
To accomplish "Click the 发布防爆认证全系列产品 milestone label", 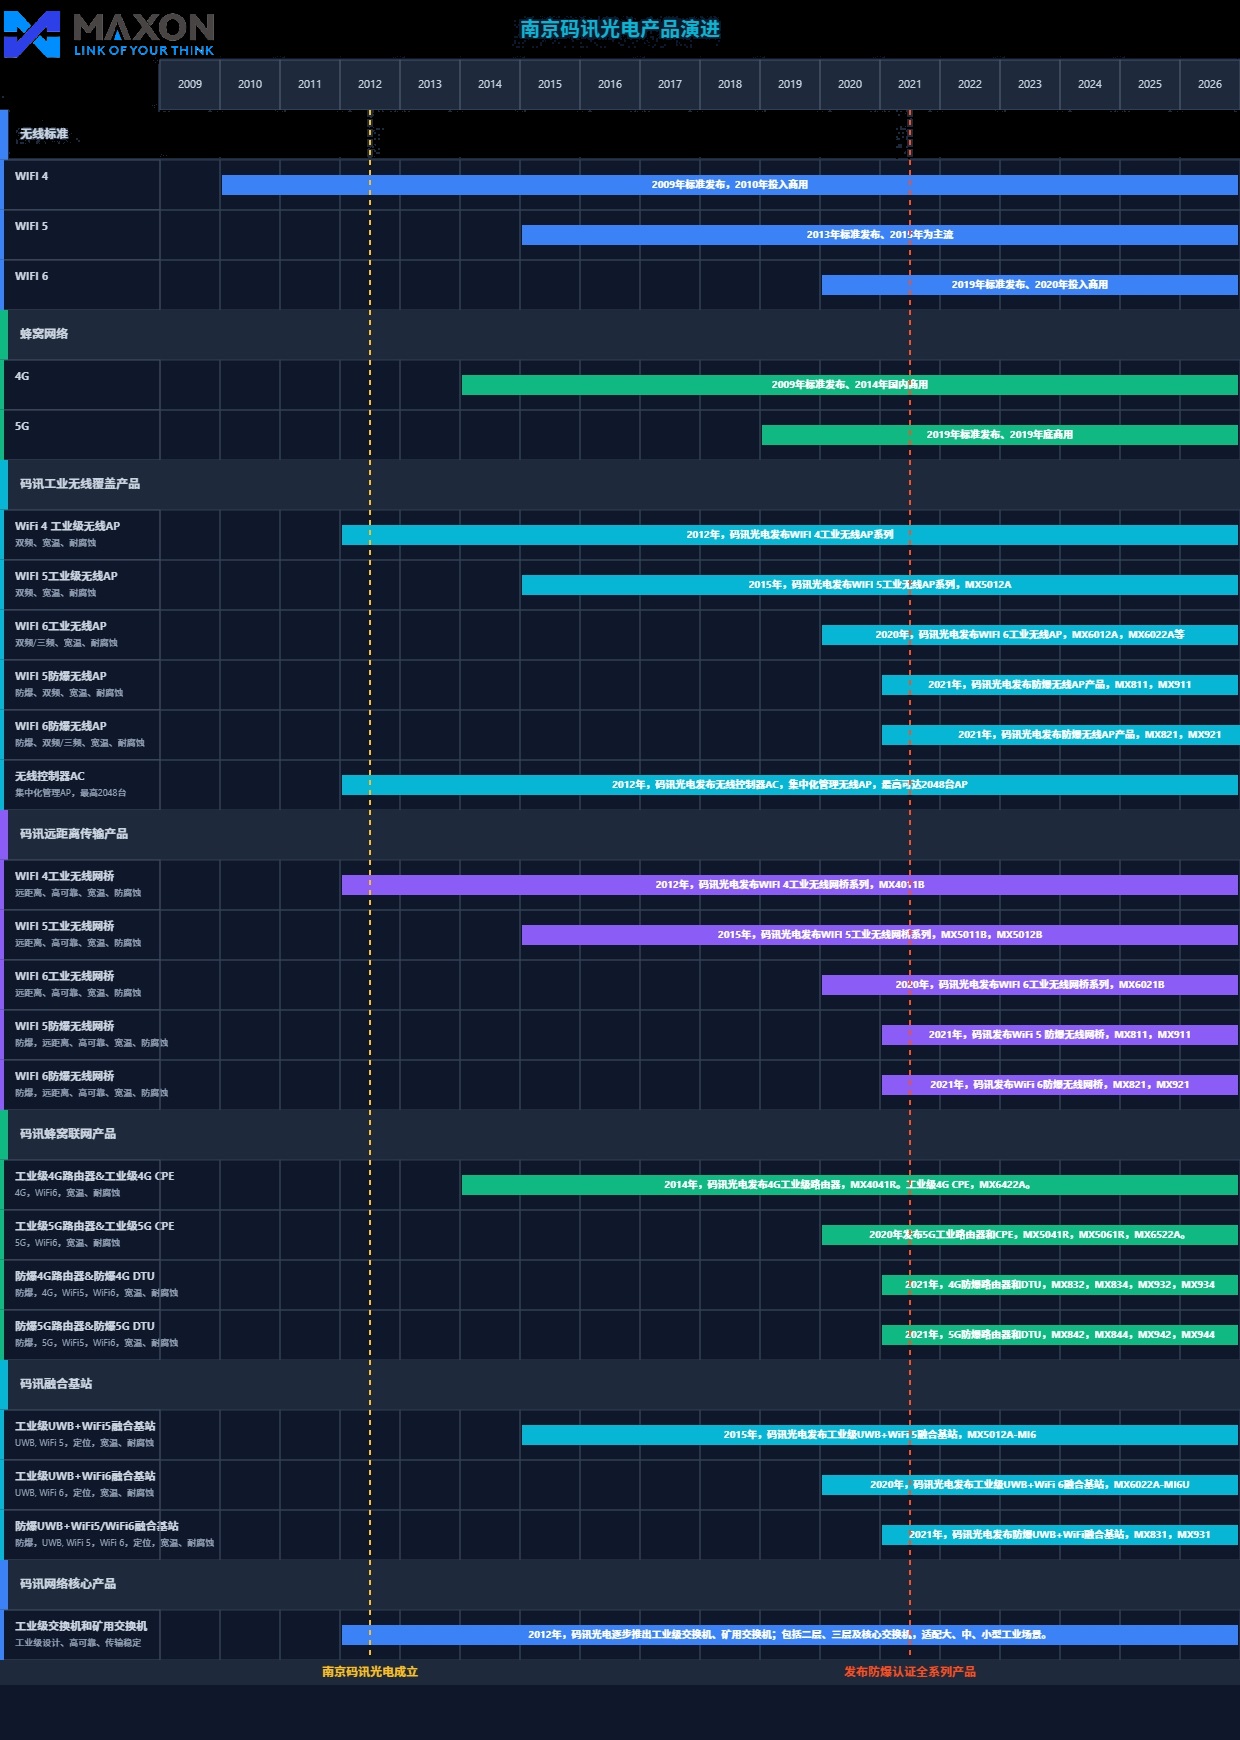I will [910, 1672].
